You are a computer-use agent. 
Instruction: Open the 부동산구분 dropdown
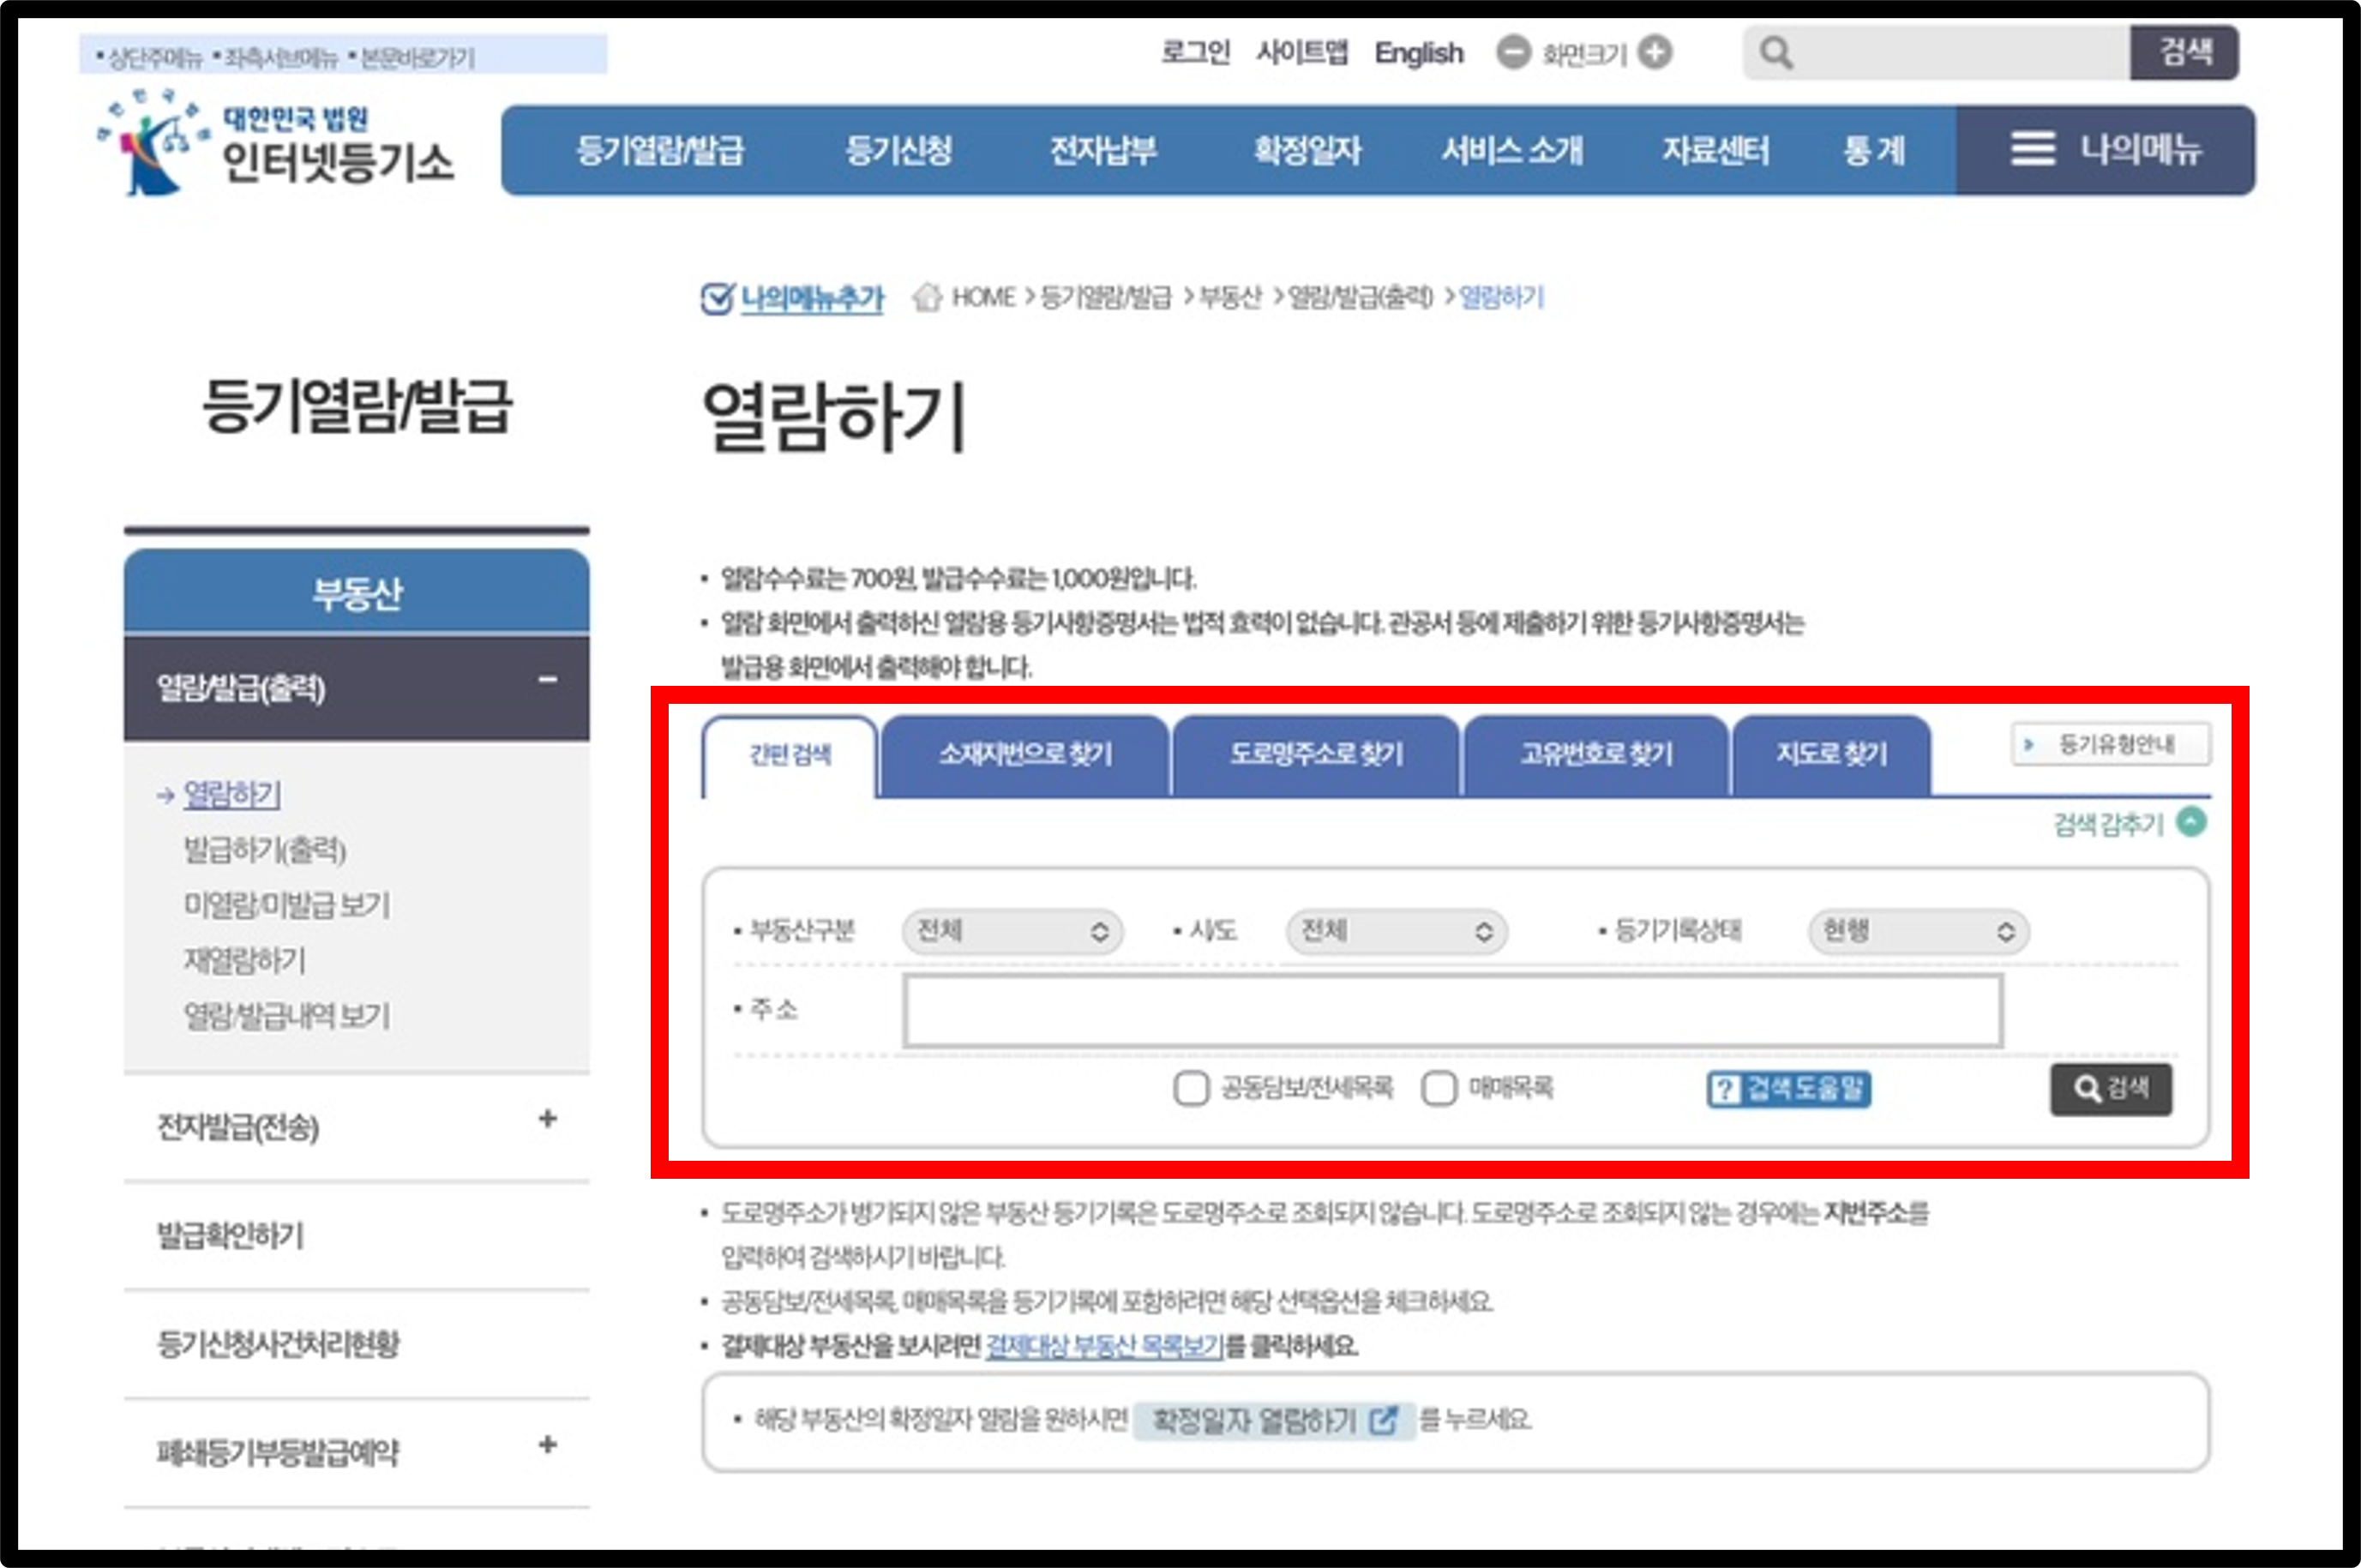click(1011, 932)
